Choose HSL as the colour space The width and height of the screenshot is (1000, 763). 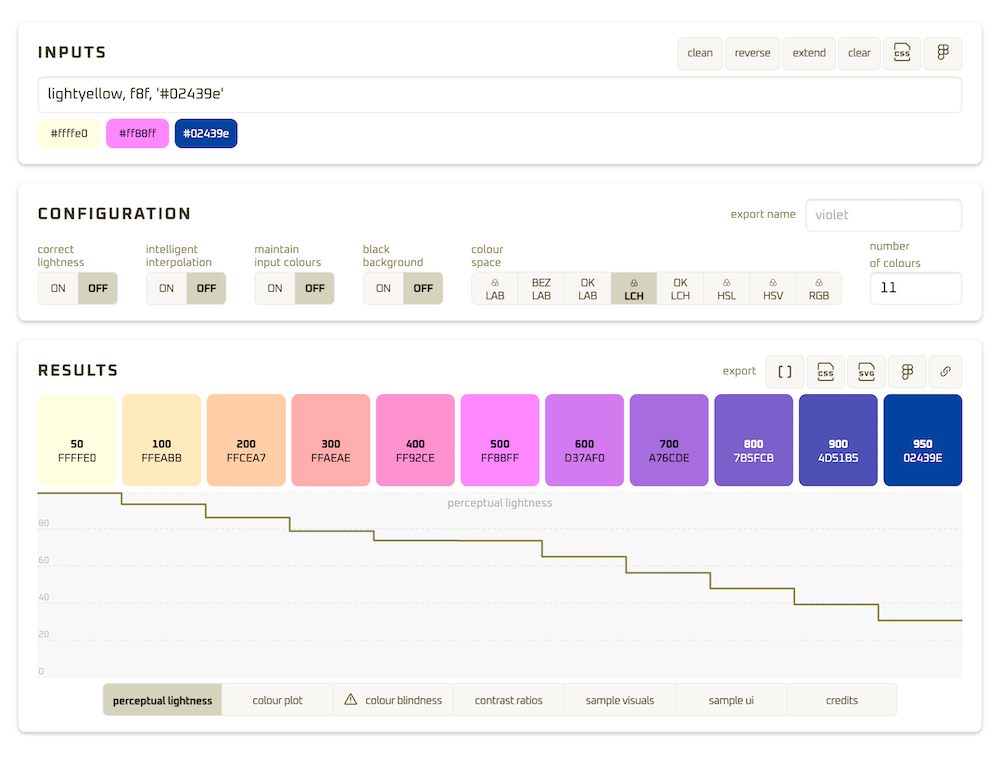[726, 289]
